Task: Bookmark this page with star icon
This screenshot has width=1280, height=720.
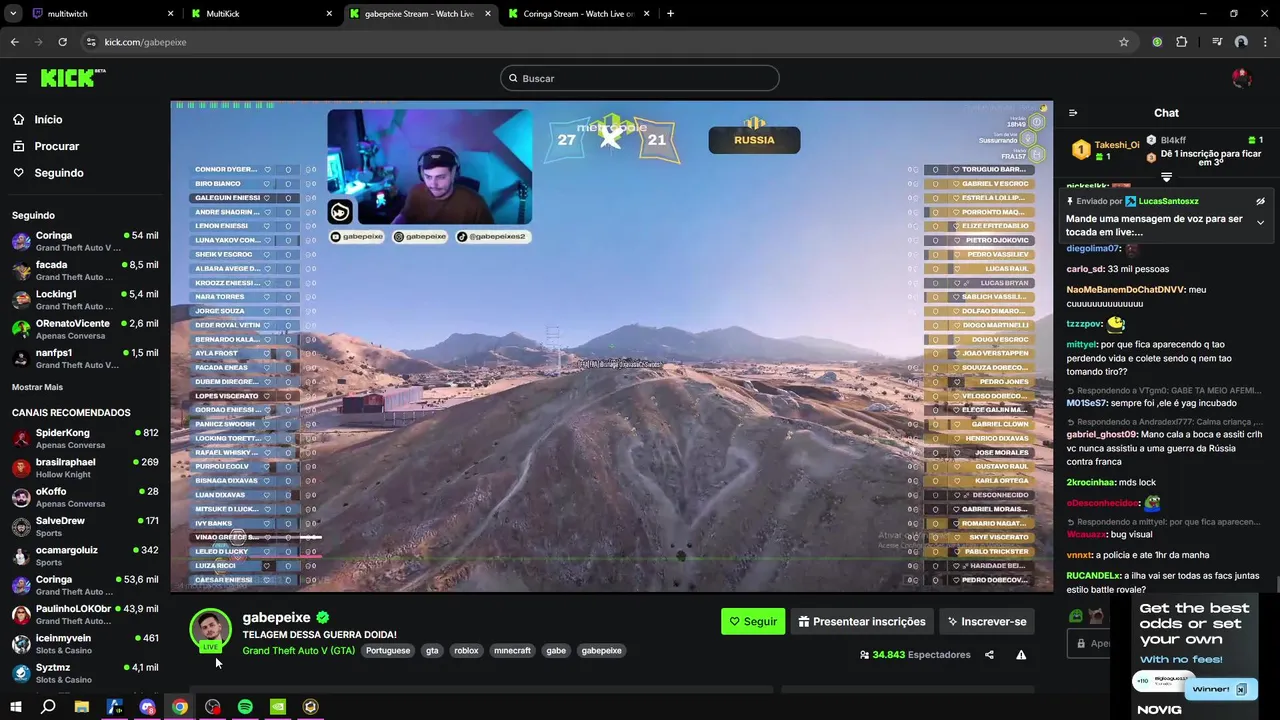Action: pyautogui.click(x=1124, y=42)
